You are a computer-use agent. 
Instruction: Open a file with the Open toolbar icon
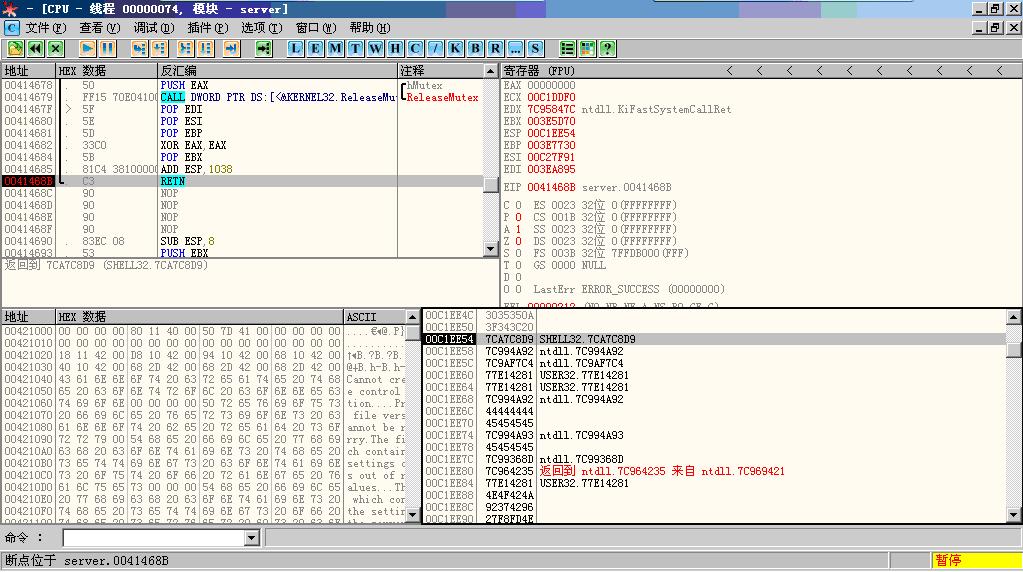pyautogui.click(x=15, y=48)
